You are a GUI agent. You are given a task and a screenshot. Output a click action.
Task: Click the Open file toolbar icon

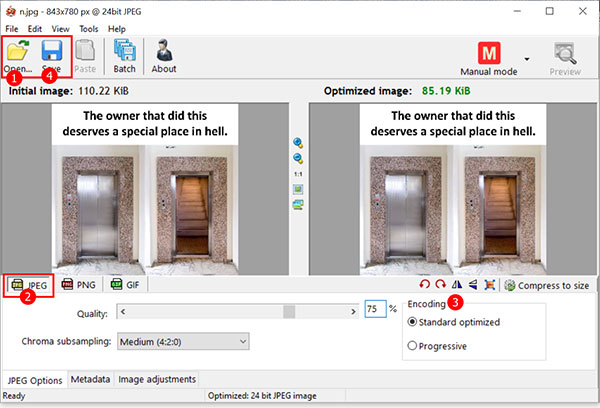[19, 55]
